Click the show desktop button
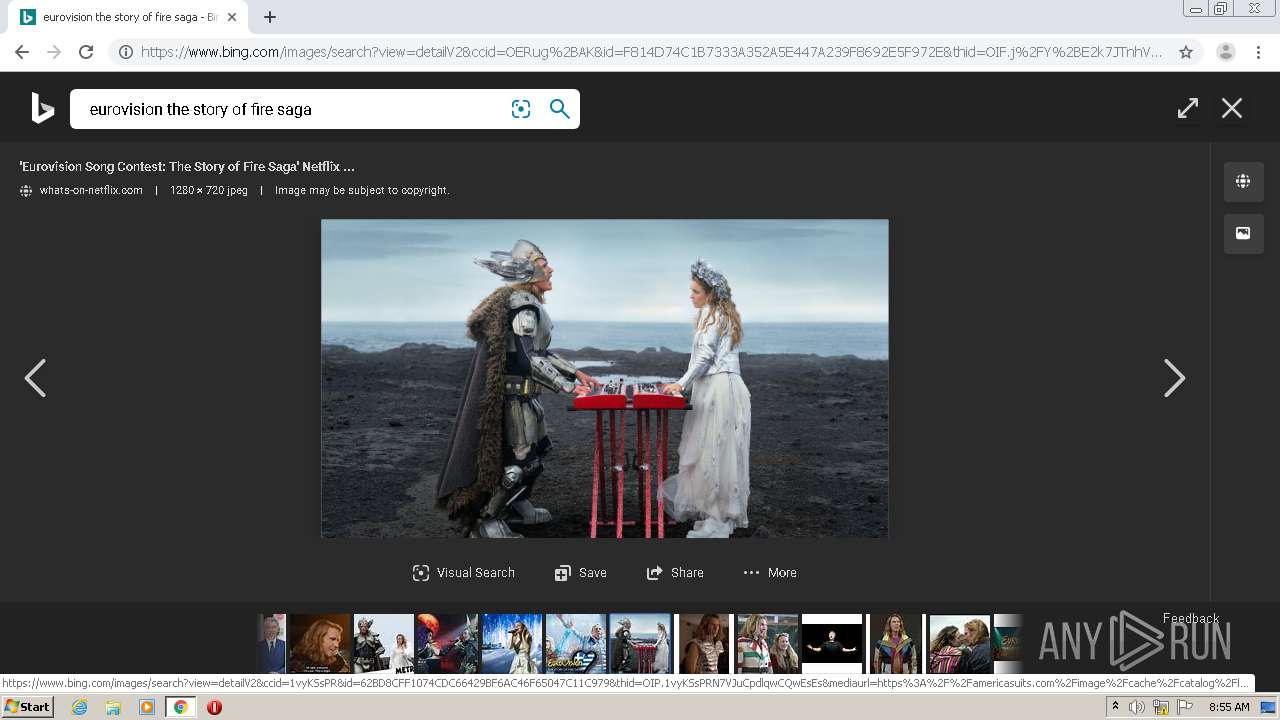Image resolution: width=1280 pixels, height=720 pixels. (1268, 707)
